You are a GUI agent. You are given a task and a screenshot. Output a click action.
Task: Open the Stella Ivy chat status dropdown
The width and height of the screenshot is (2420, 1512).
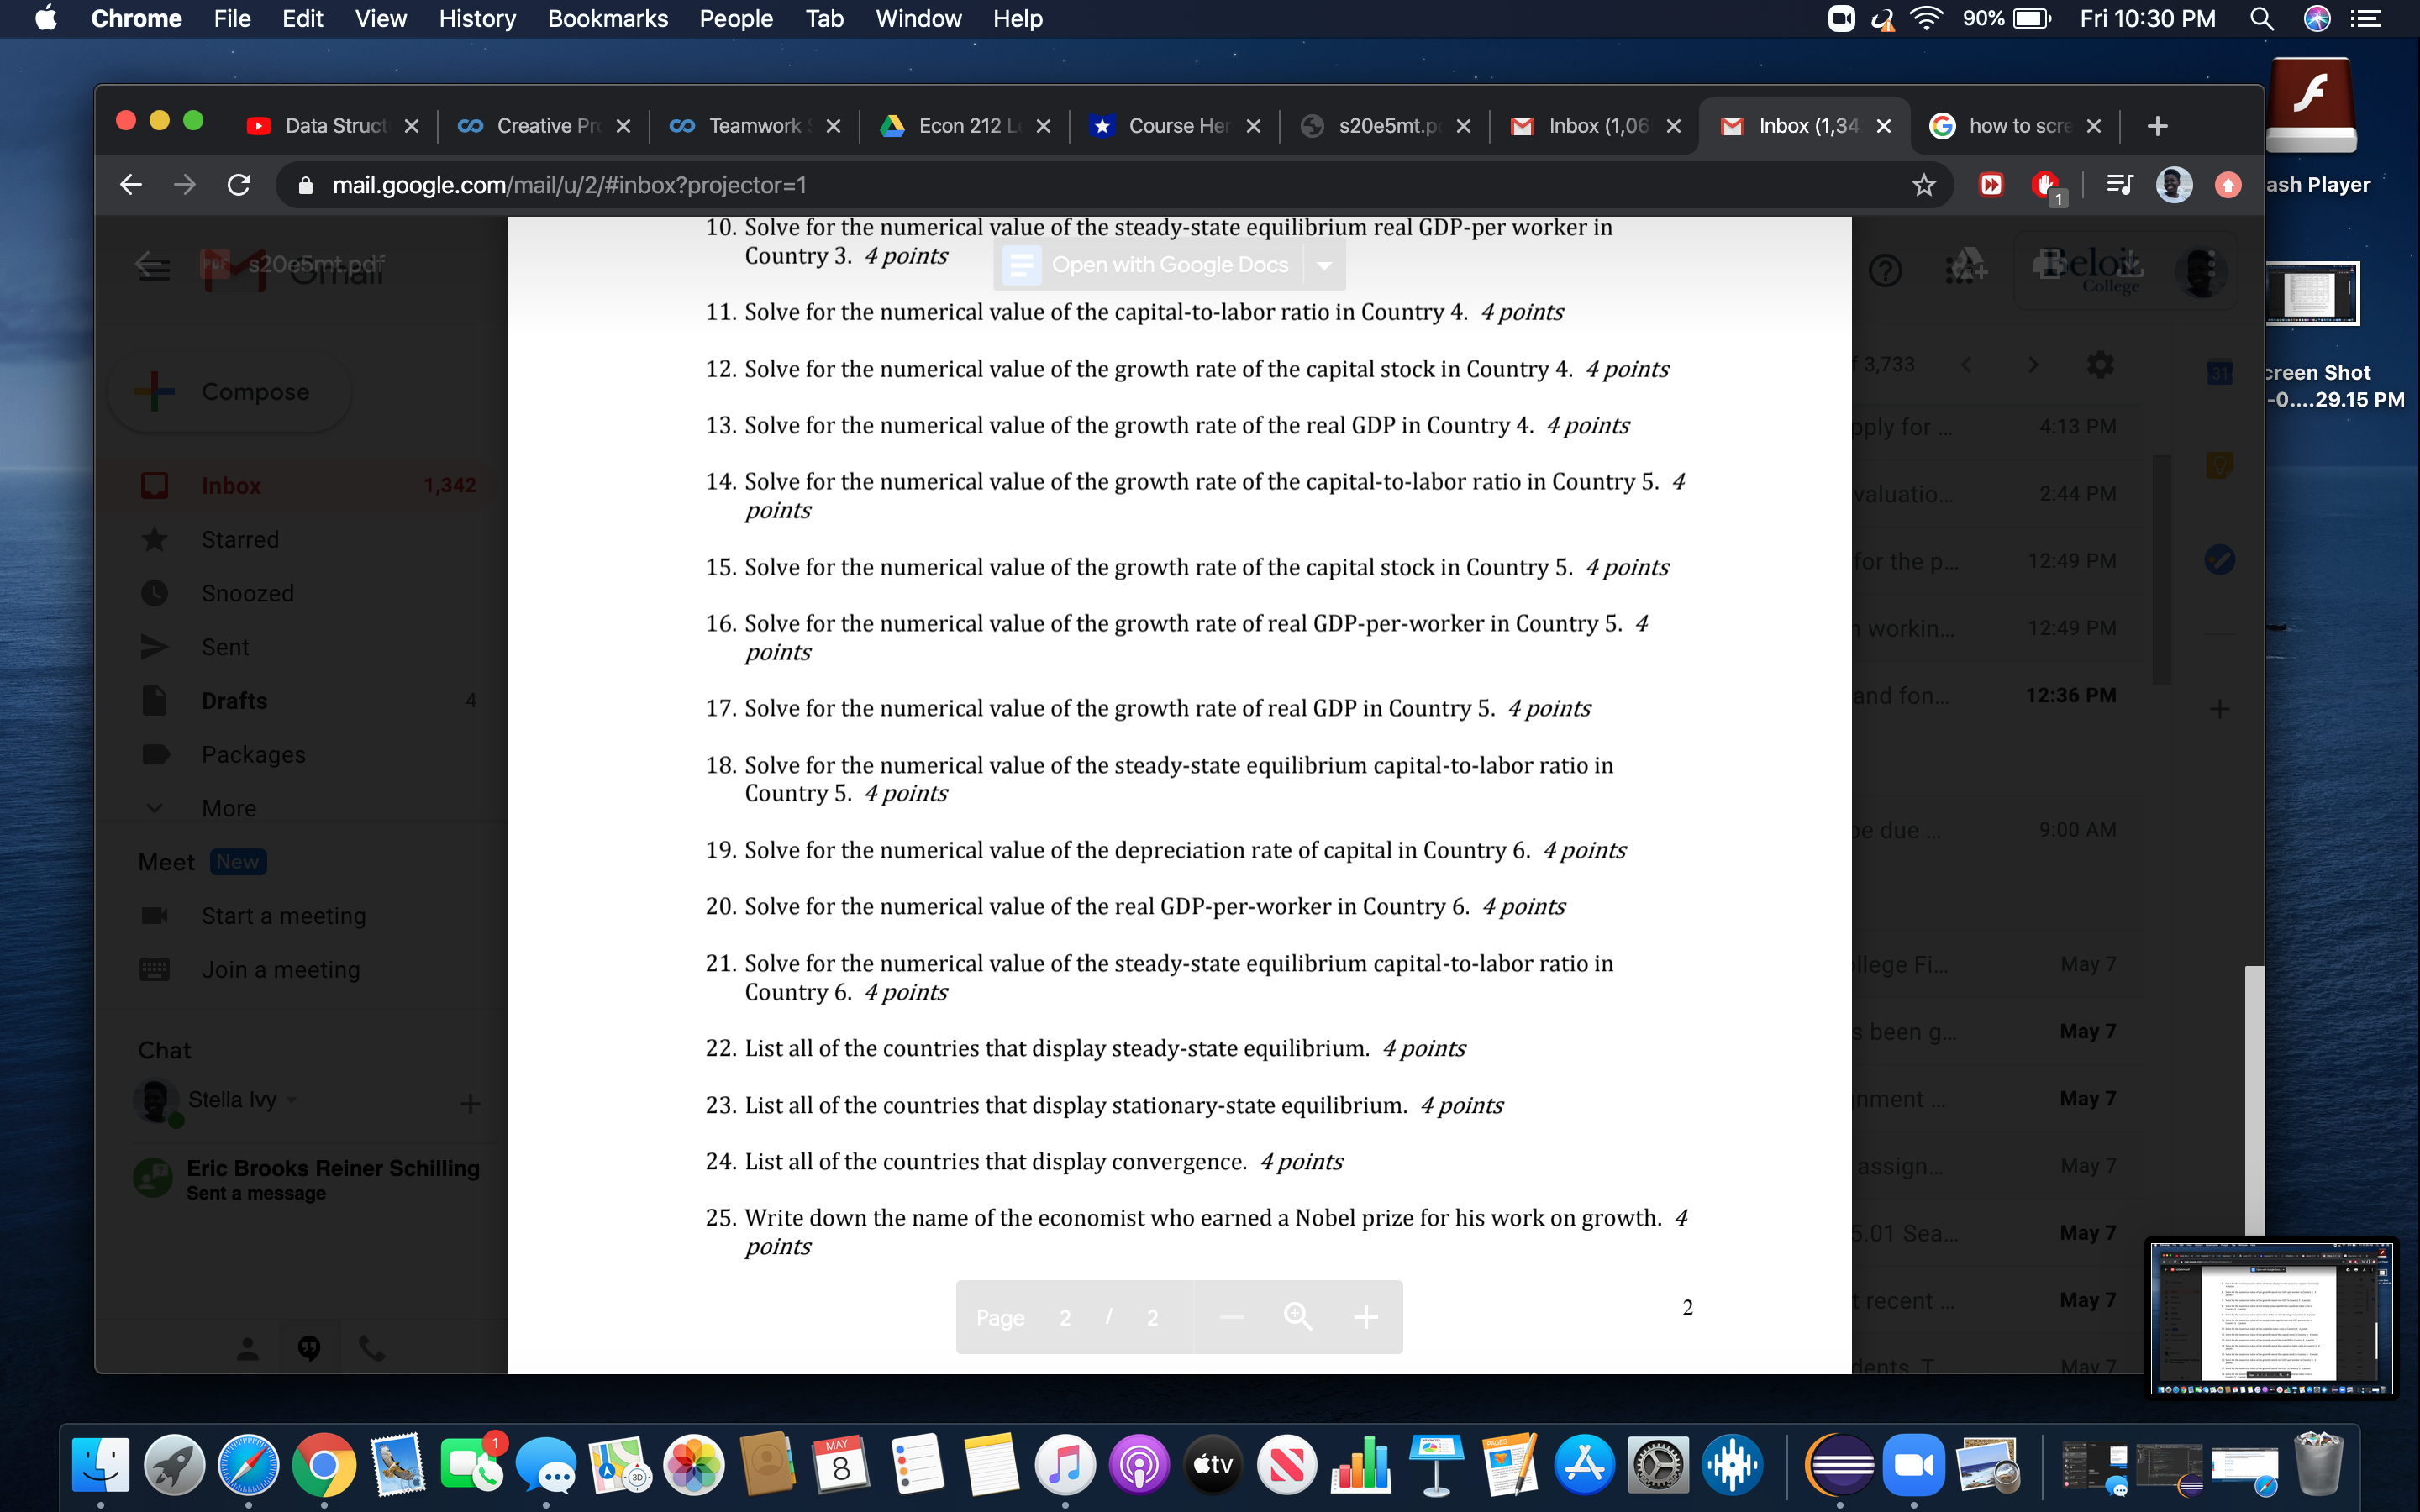point(292,1100)
